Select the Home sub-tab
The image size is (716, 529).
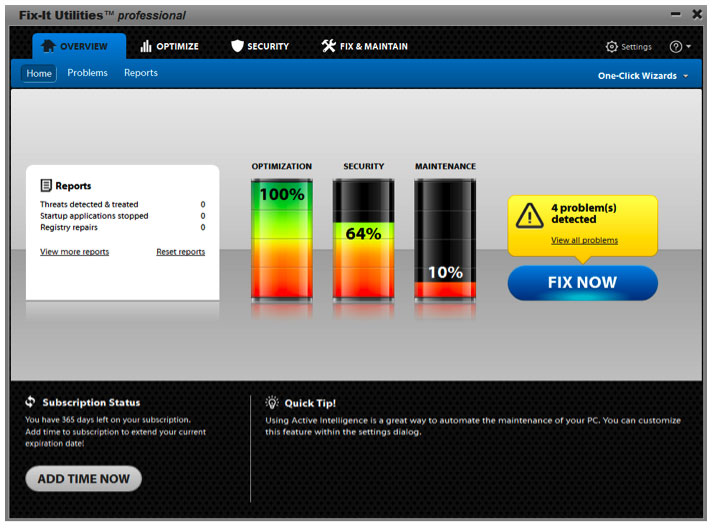point(39,73)
